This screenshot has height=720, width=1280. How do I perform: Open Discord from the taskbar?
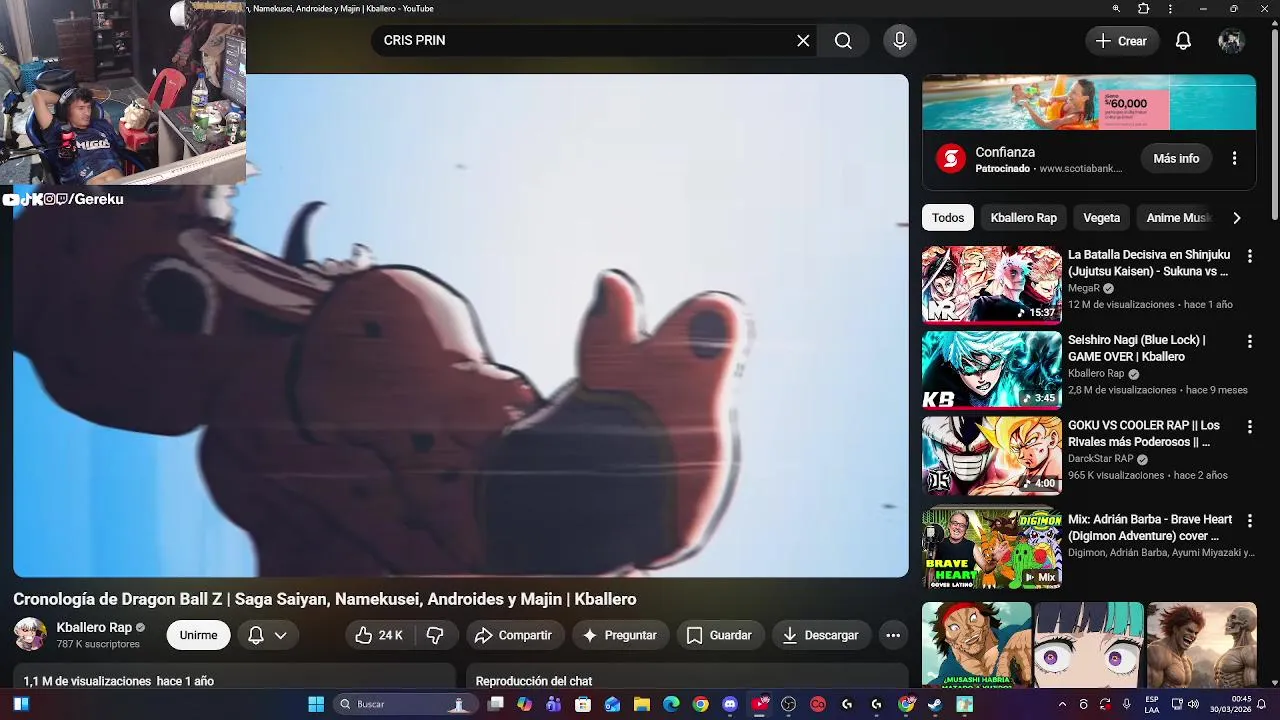(x=730, y=704)
